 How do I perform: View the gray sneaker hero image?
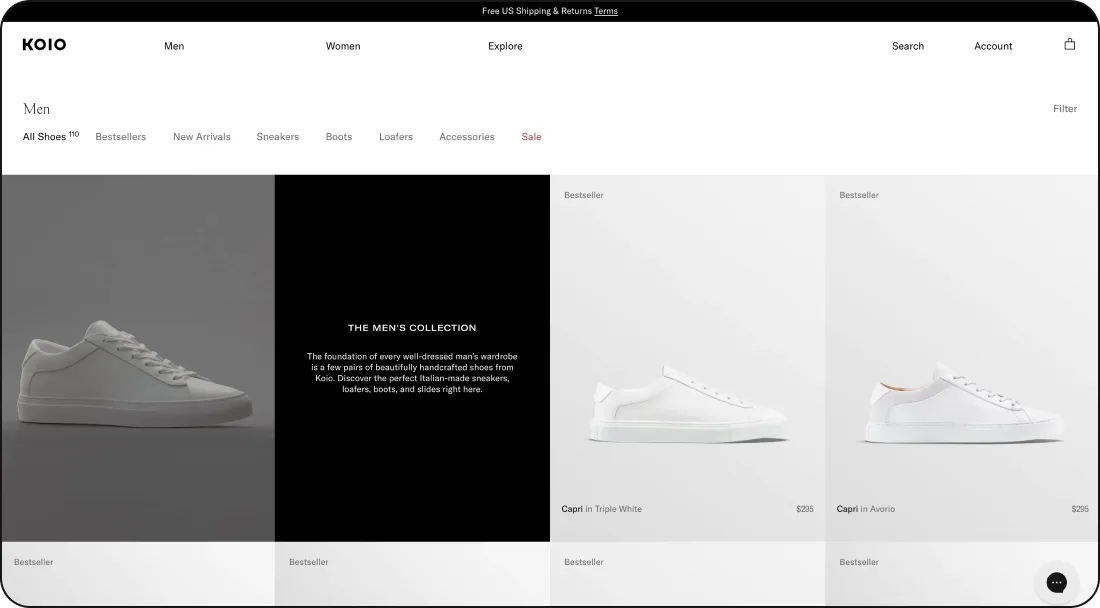point(138,358)
